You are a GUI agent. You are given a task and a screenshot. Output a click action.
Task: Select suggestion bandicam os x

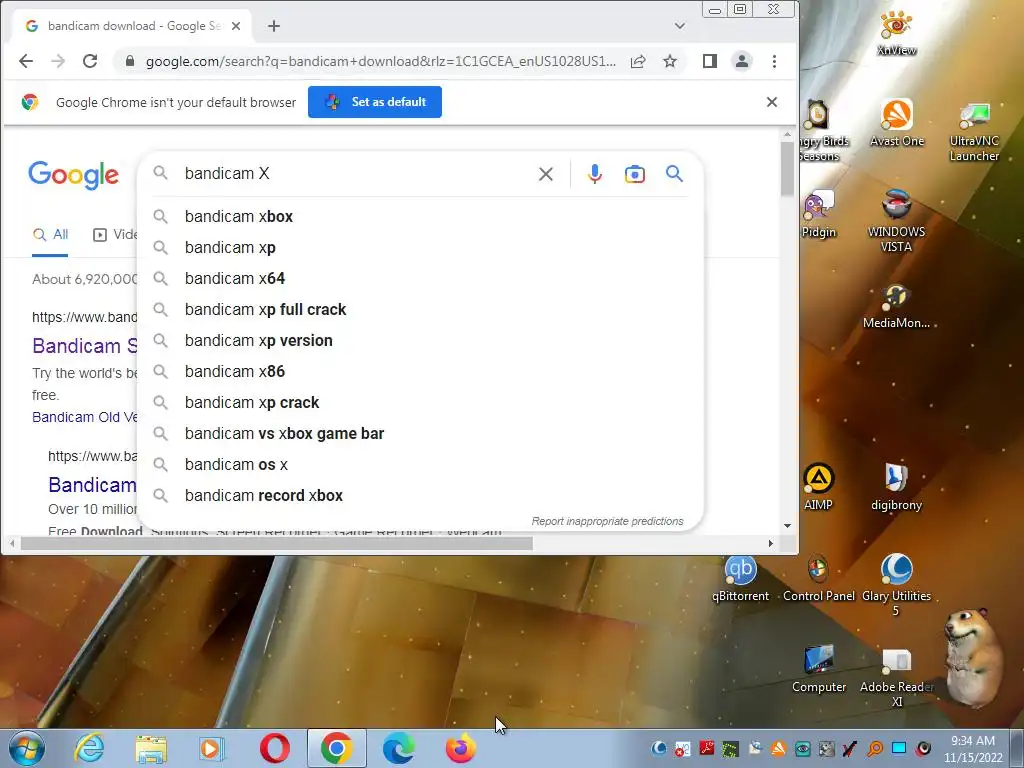pyautogui.click(x=421, y=464)
